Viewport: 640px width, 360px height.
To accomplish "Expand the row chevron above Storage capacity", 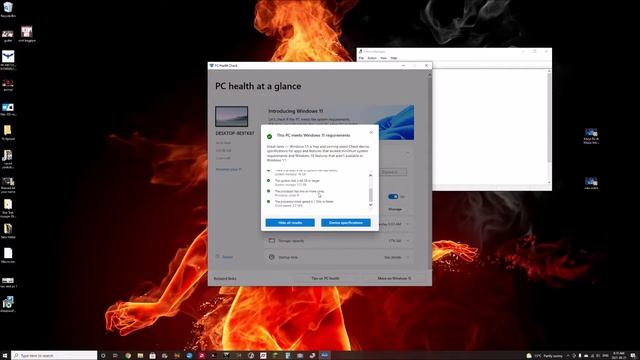I will [408, 224].
